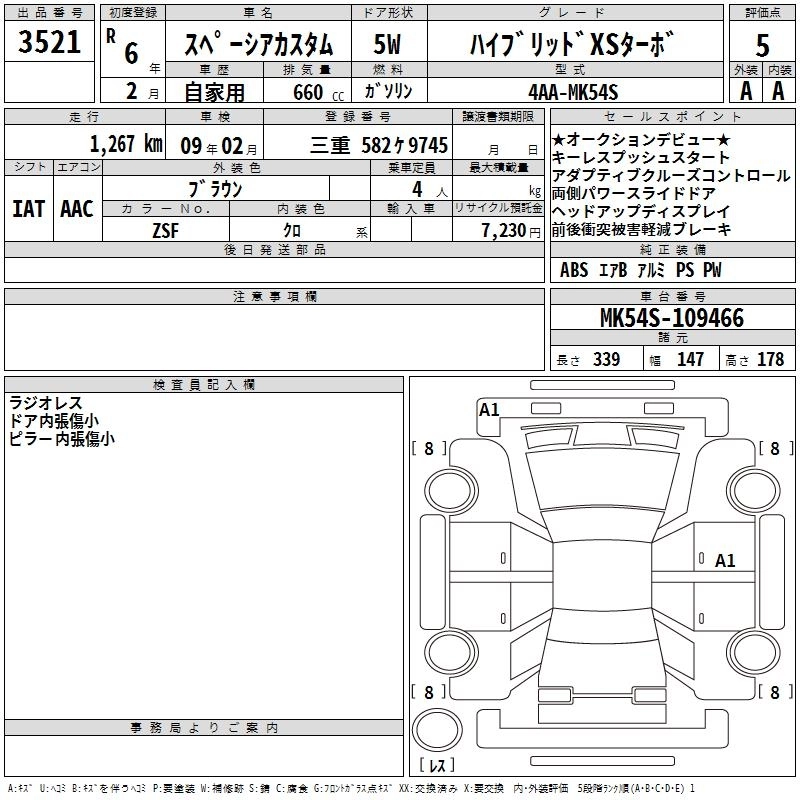This screenshot has height=800, width=800.
Task: Select the bottom-right [8] tire marker
Action: coord(774,692)
